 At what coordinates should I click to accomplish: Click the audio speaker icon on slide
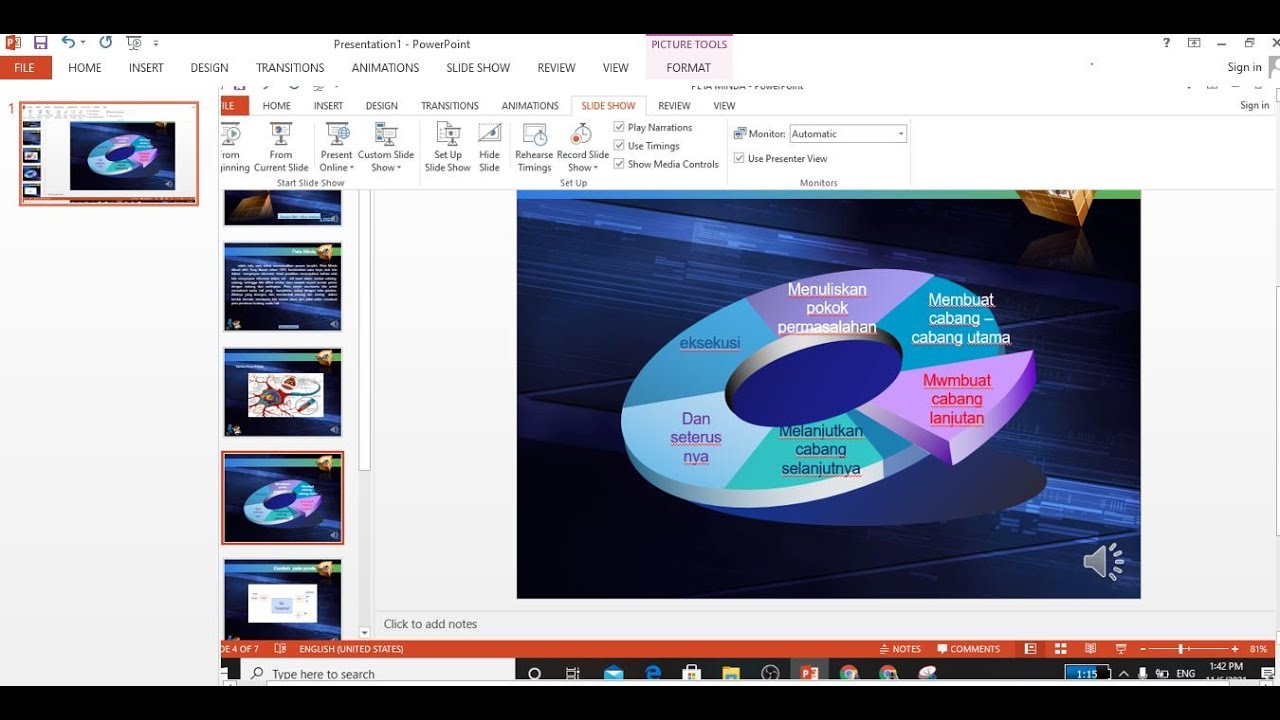[x=1104, y=562]
